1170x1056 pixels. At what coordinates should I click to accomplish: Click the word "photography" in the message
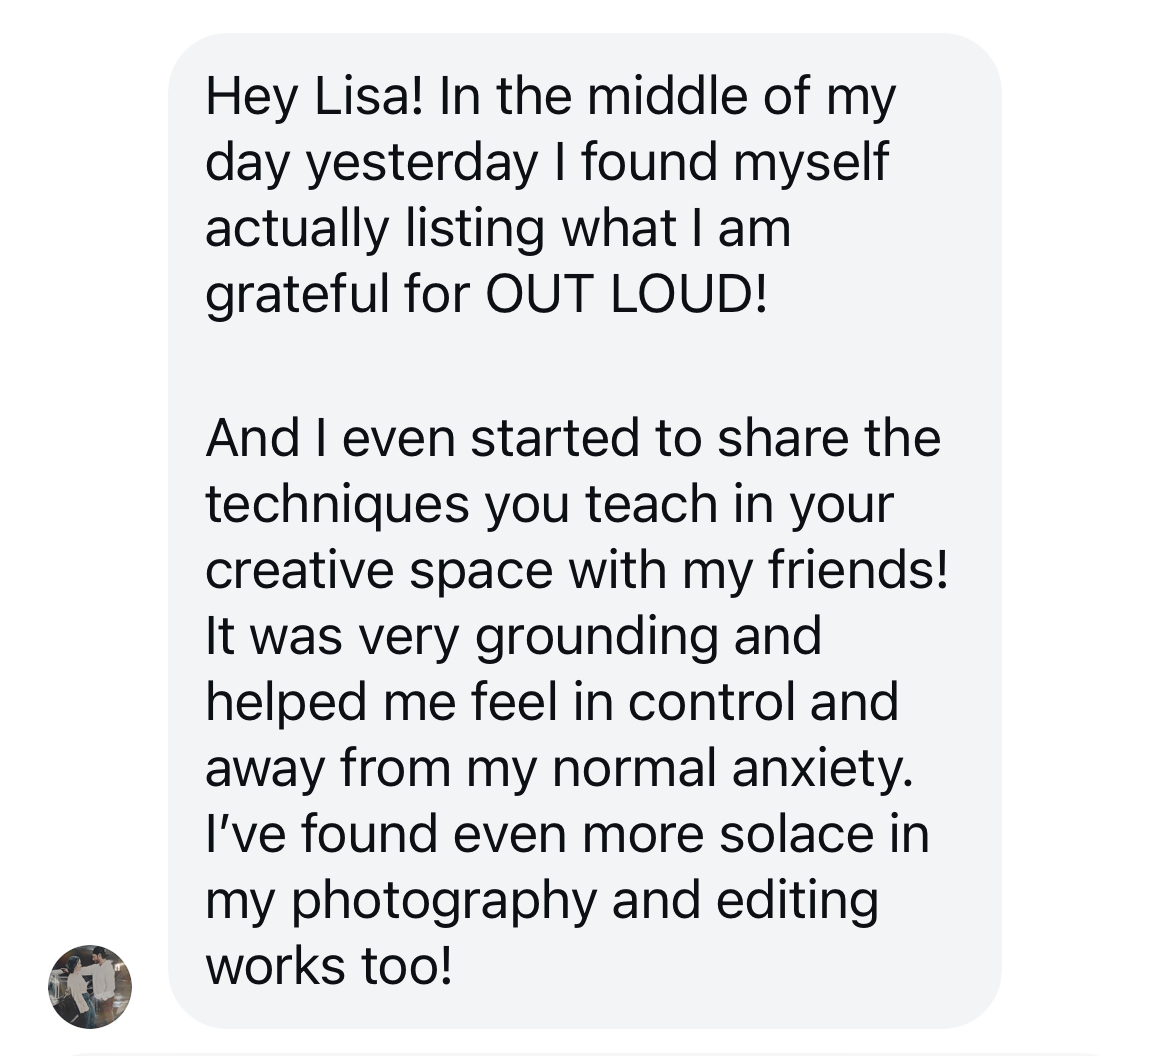[444, 900]
